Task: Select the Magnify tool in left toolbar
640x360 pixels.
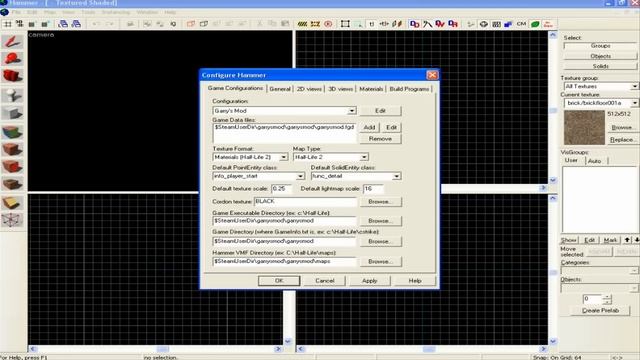Action: point(12,58)
